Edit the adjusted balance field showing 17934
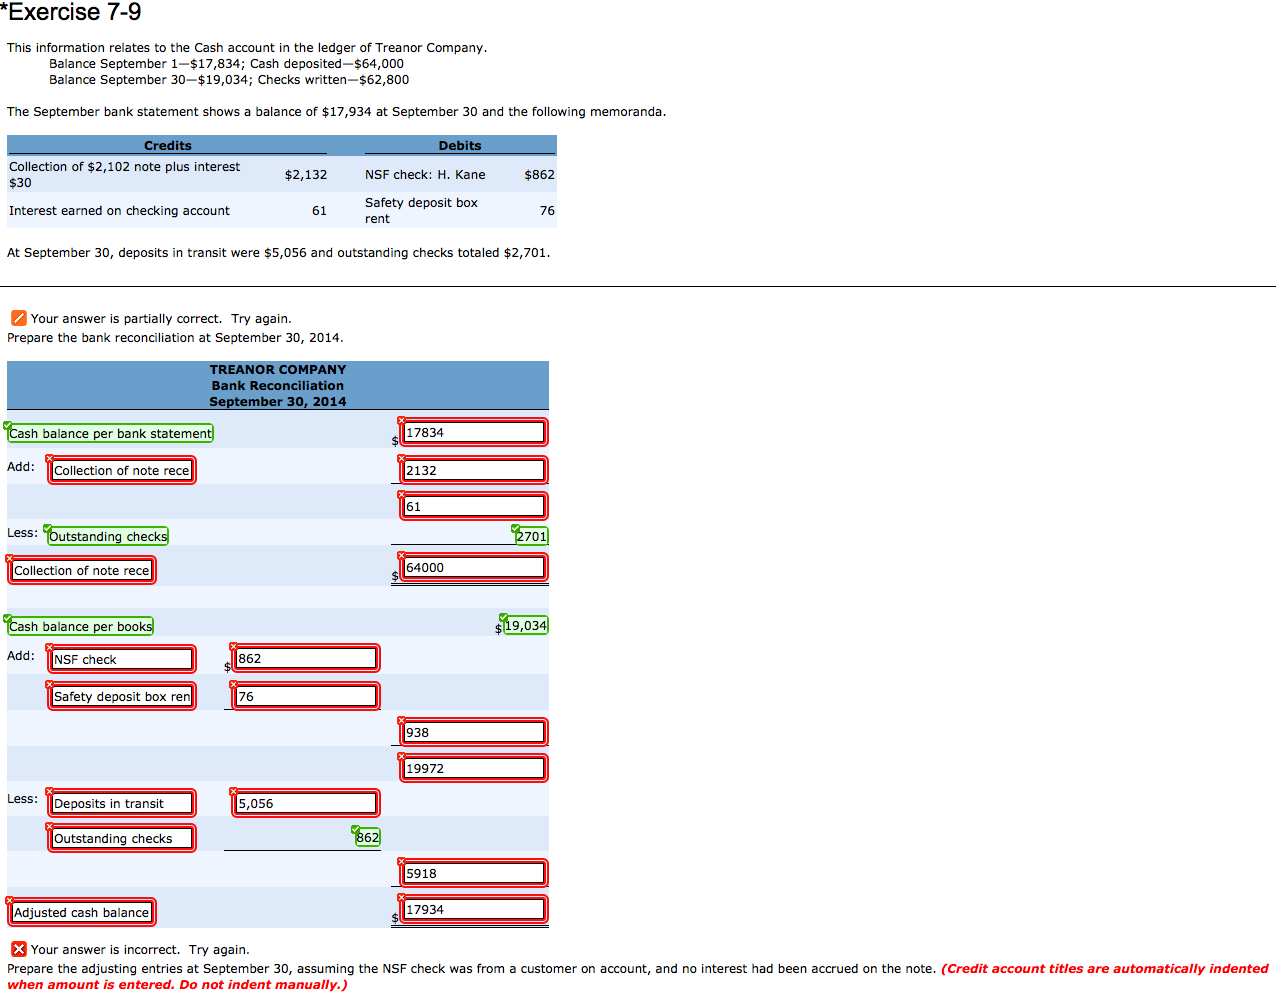The width and height of the screenshot is (1276, 1004). coord(474,909)
